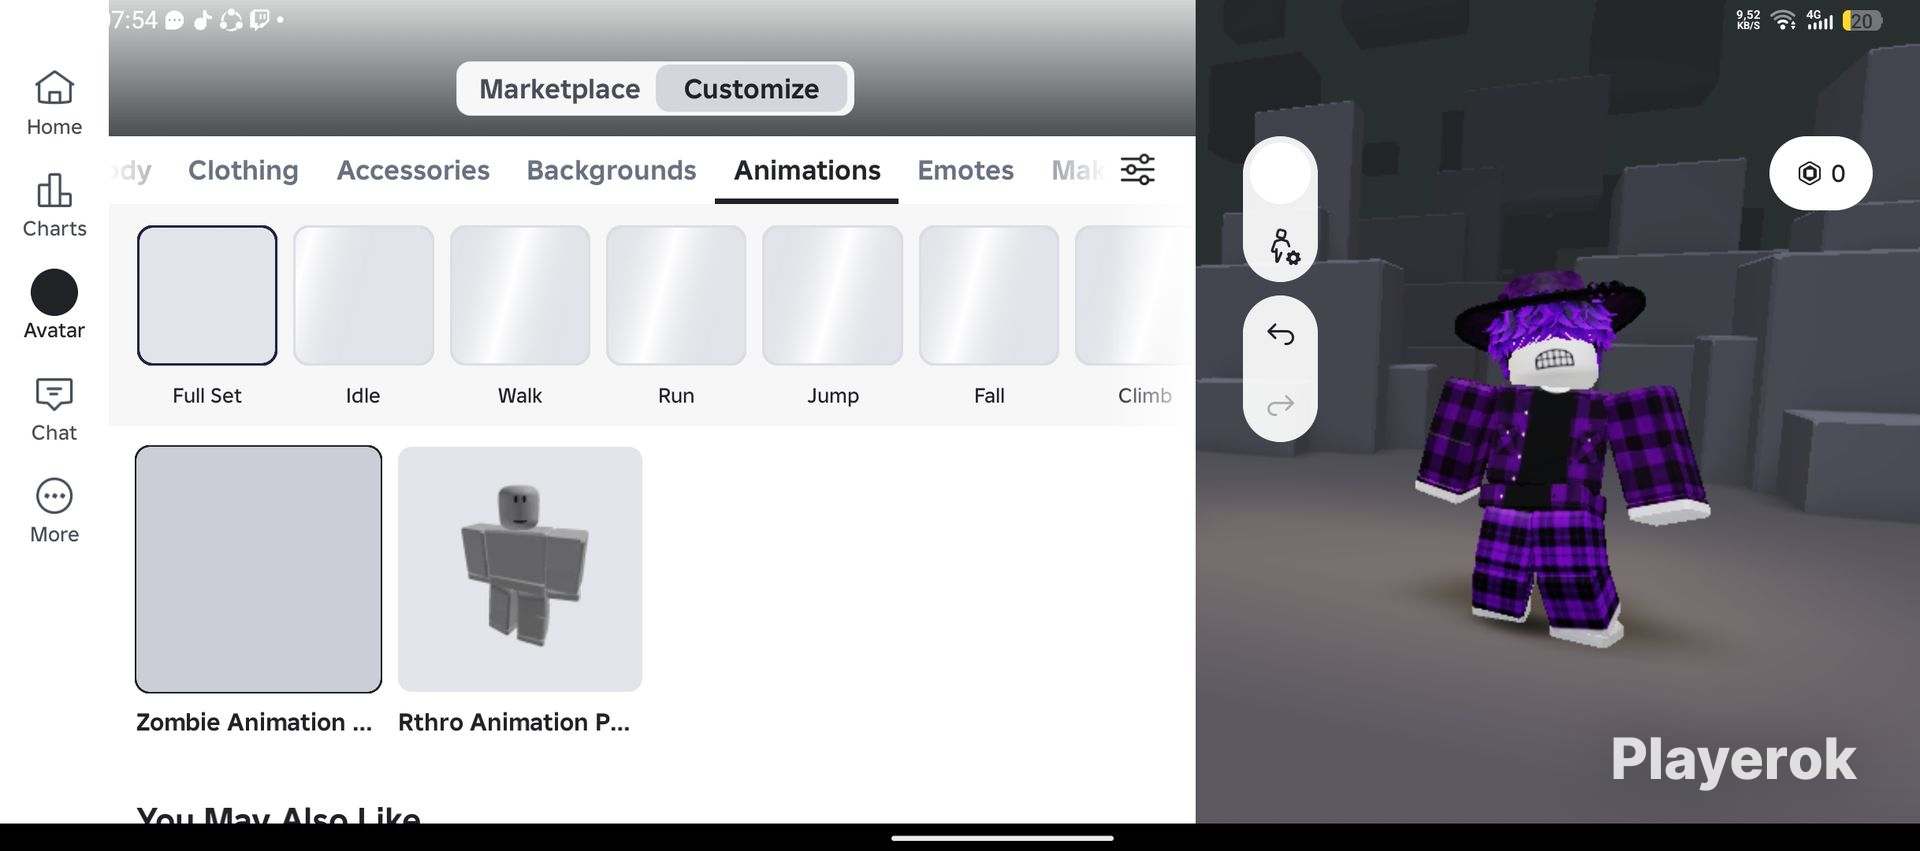Select the Jump animation category
This screenshot has height=851, width=1920.
click(x=832, y=316)
